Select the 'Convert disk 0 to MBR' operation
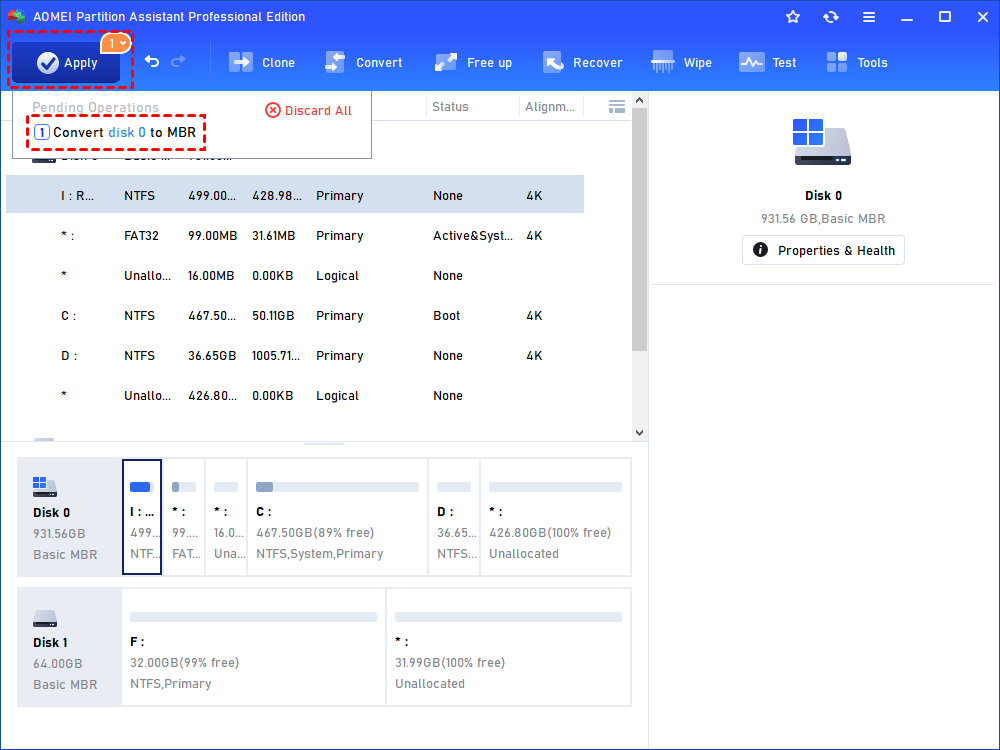The height and width of the screenshot is (750, 1000). (115, 132)
